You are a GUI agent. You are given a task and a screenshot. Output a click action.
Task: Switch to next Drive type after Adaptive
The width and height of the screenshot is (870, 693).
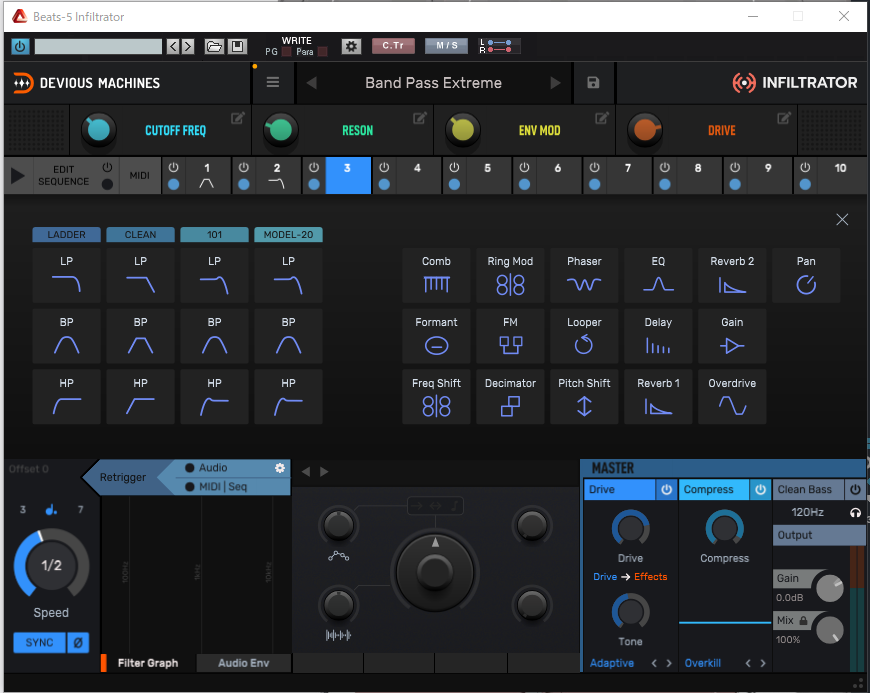[669, 663]
